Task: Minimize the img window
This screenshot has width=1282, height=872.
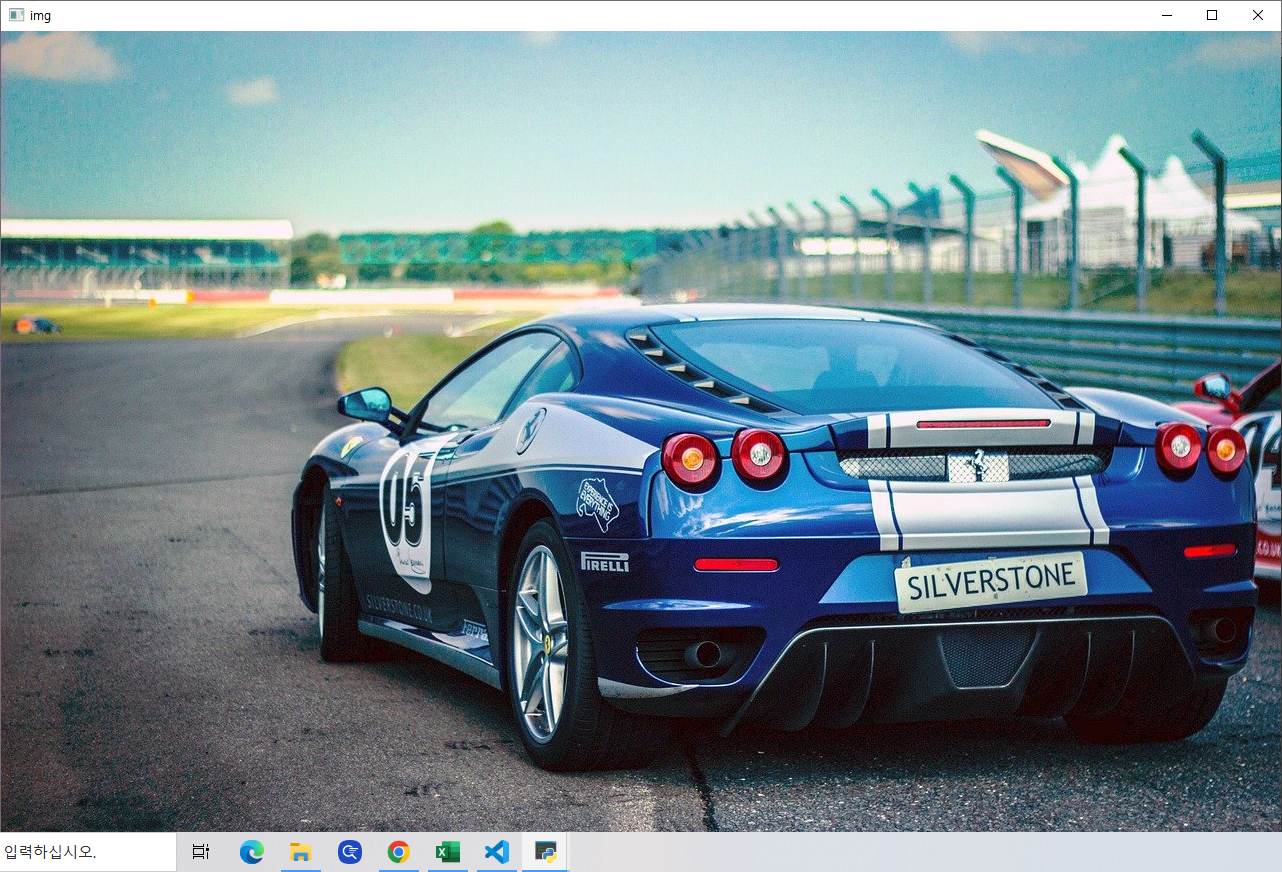Action: point(1166,15)
